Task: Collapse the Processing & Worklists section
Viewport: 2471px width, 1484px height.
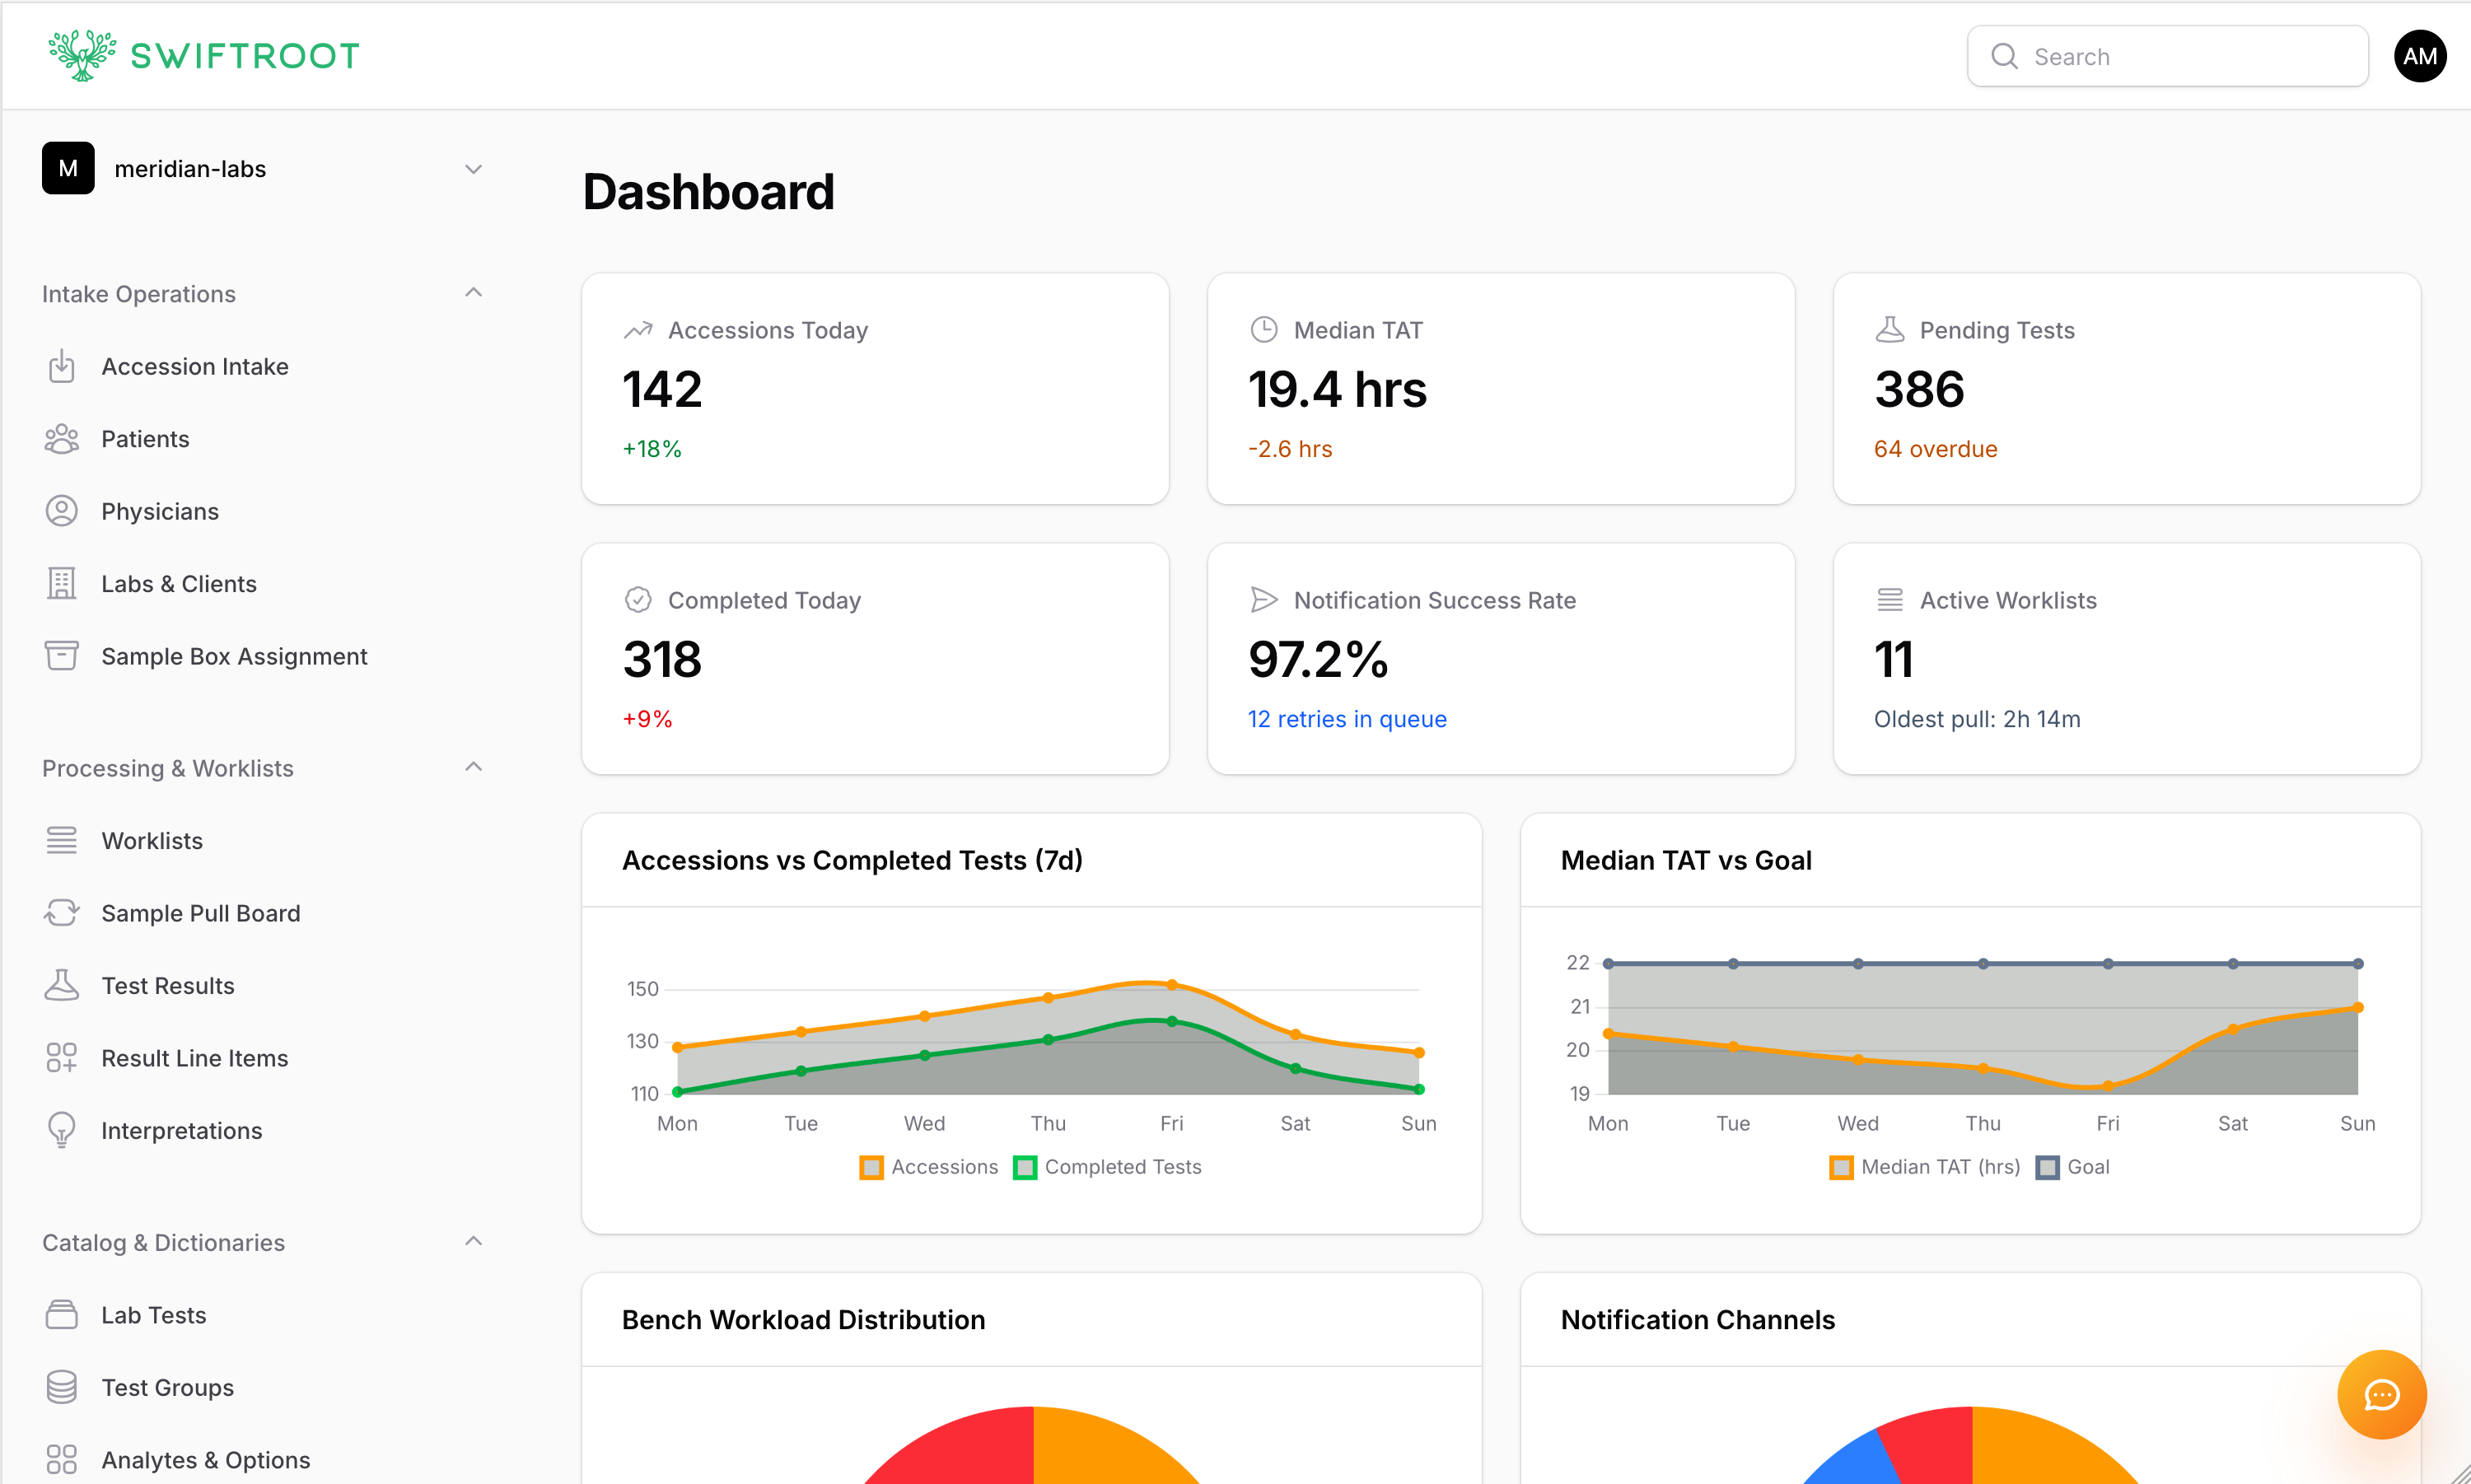Action: pyautogui.click(x=473, y=767)
